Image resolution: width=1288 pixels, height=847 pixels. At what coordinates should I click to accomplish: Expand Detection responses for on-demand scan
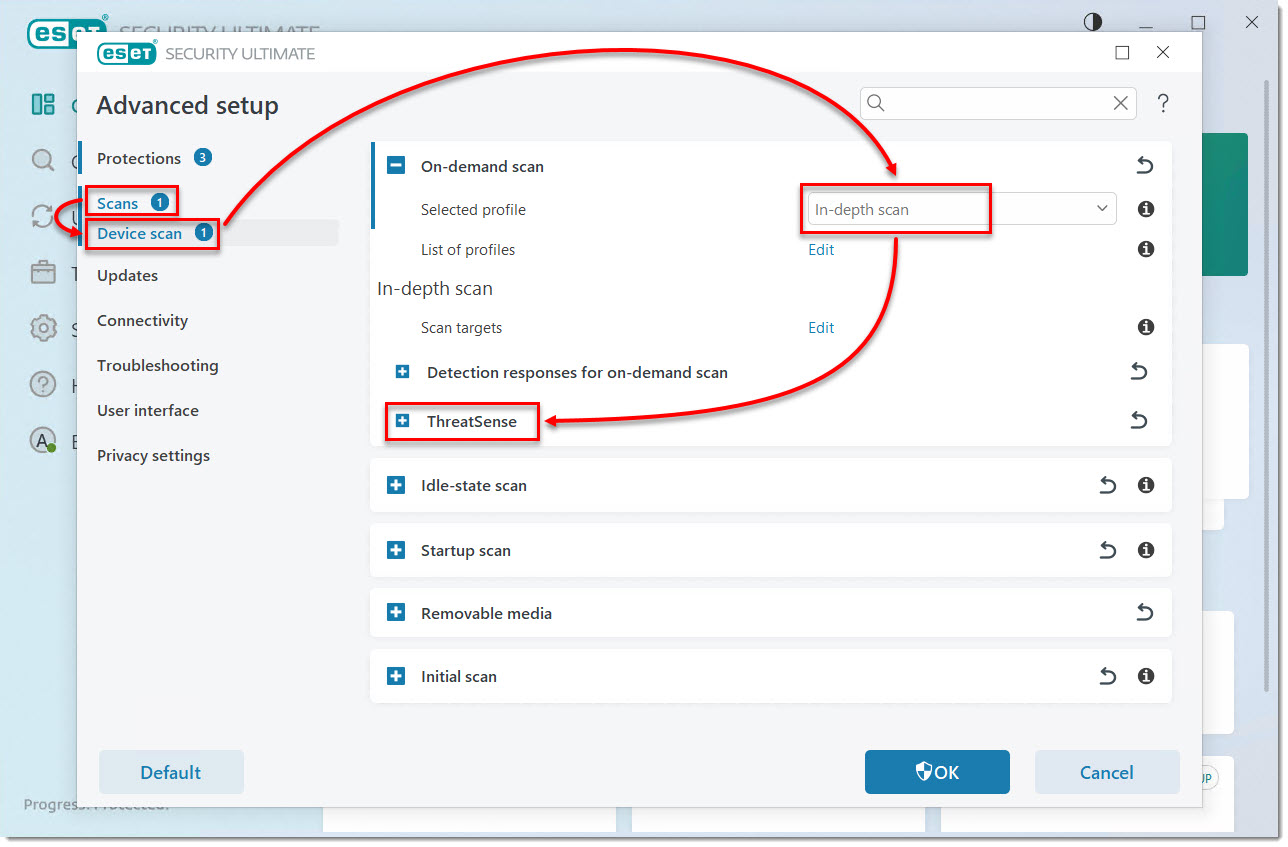[x=402, y=372]
